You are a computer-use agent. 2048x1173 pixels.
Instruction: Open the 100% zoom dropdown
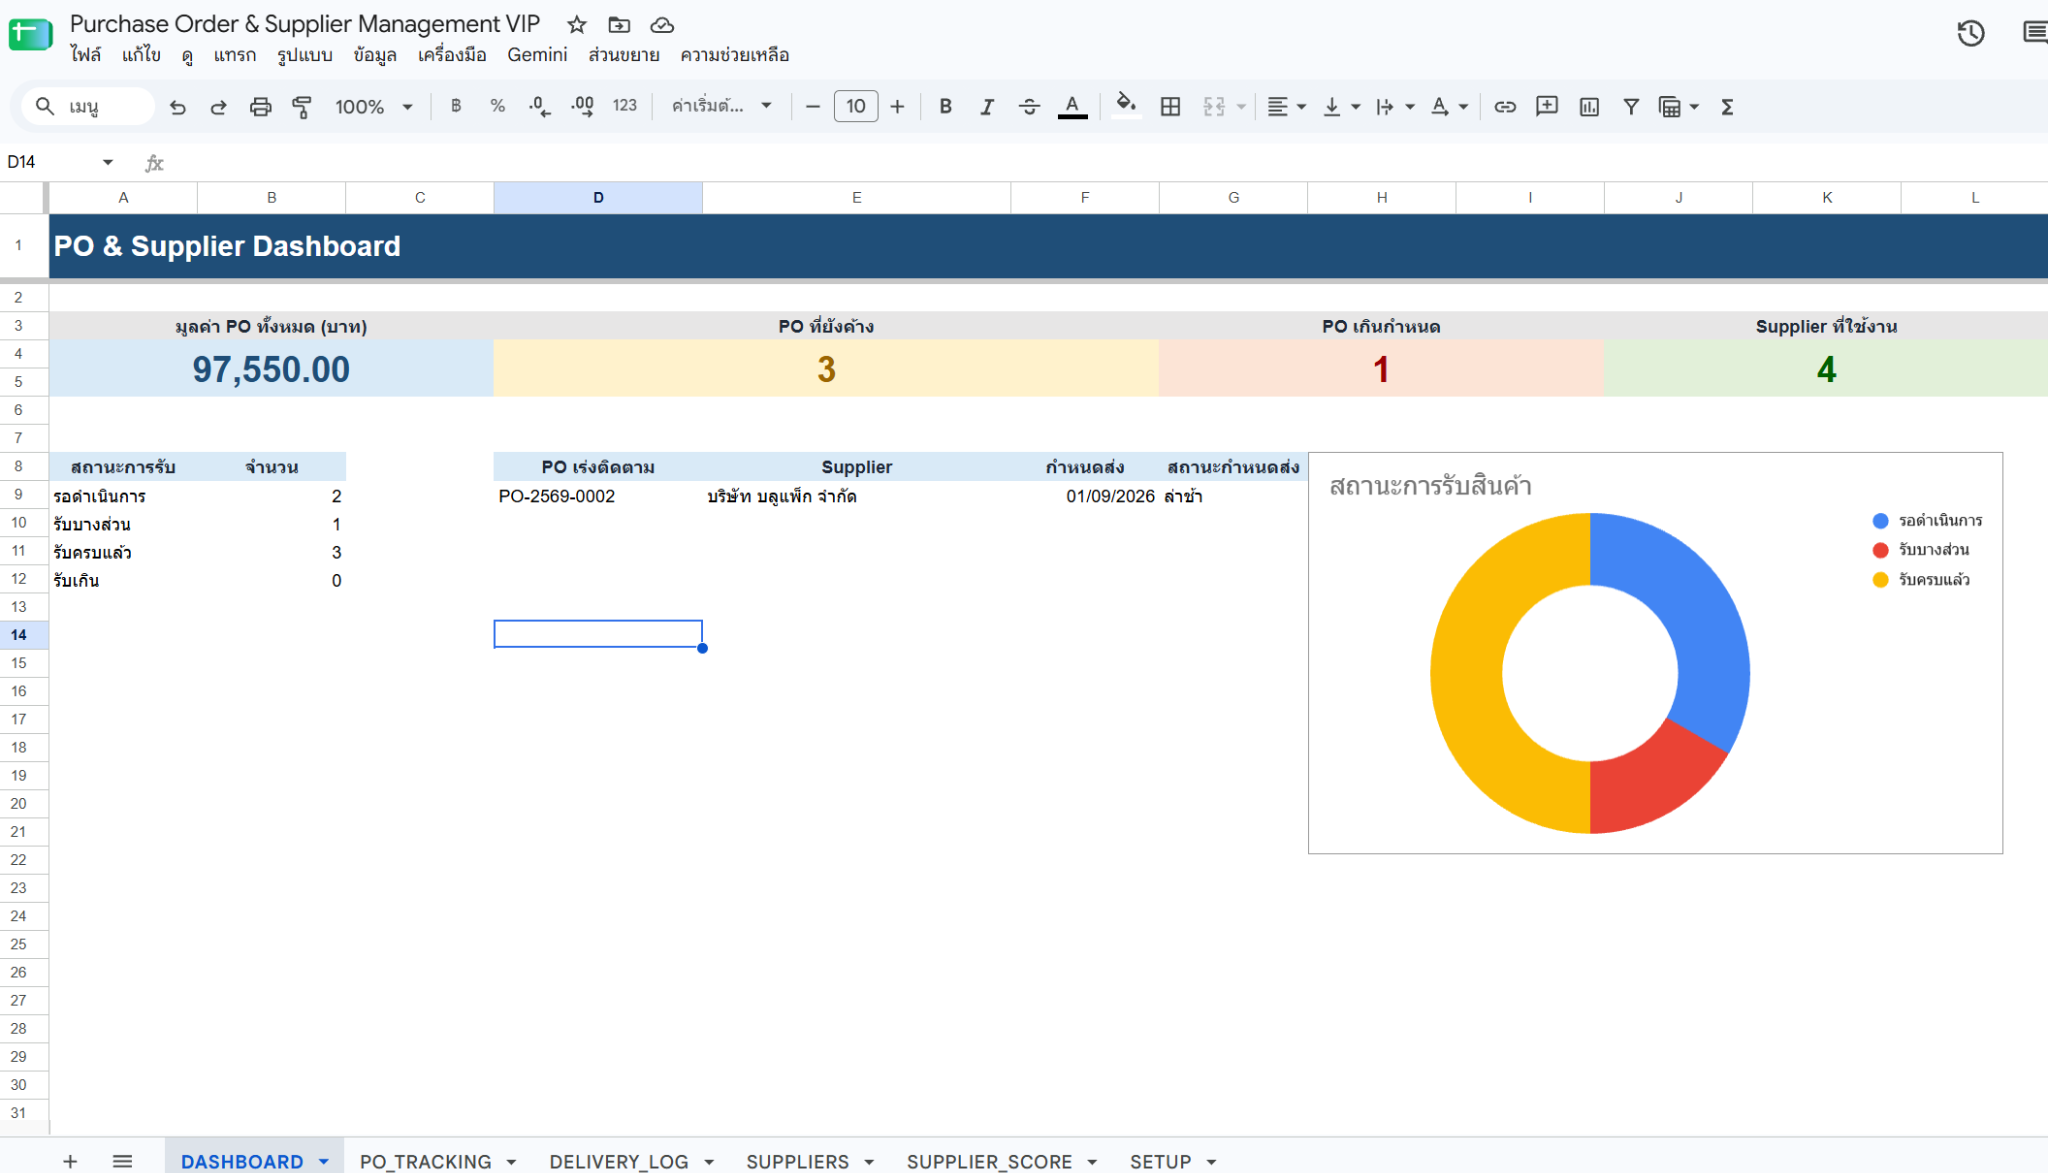pos(374,107)
